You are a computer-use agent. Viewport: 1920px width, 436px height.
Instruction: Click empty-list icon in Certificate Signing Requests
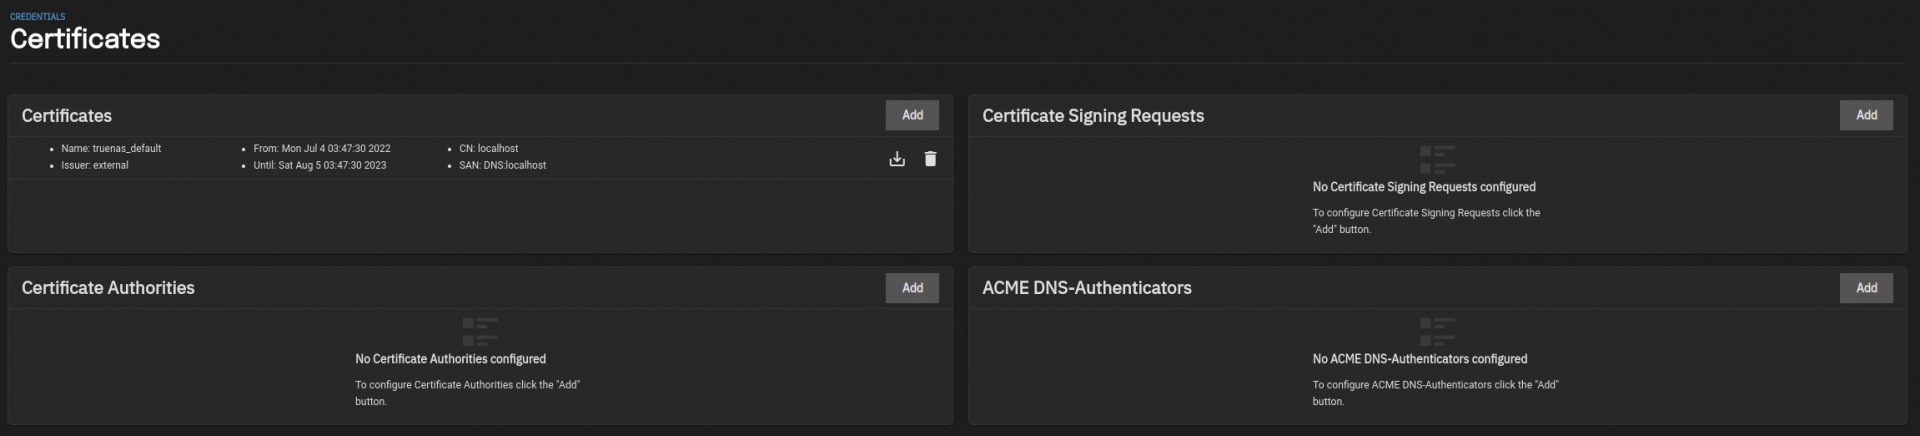[x=1438, y=158]
